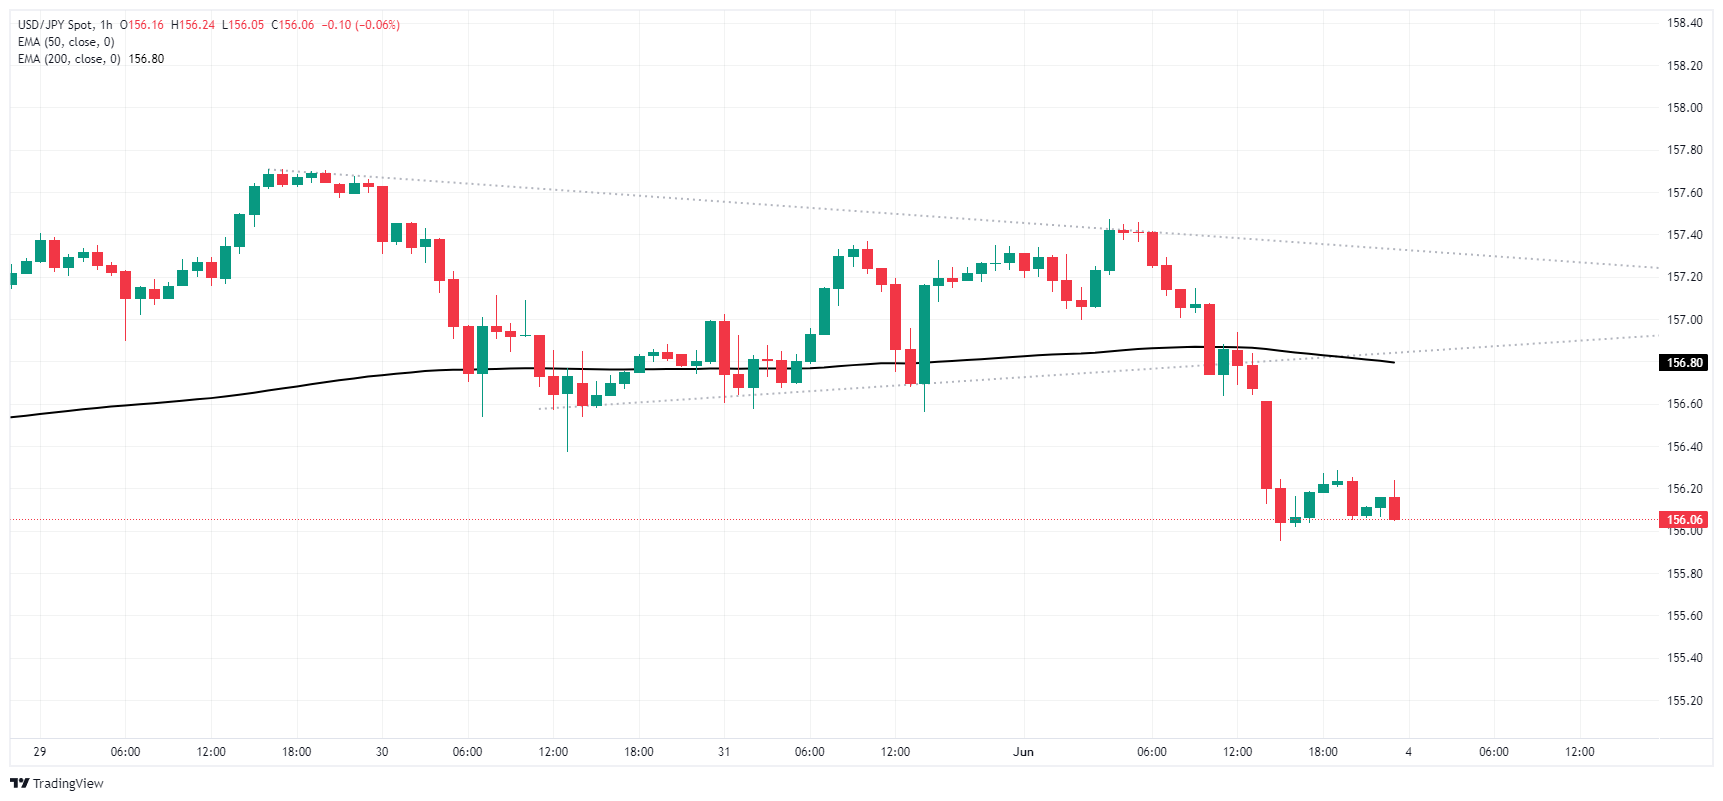Image resolution: width=1723 pixels, height=801 pixels.
Task: Click the '30' date label on time axis
Action: [382, 752]
